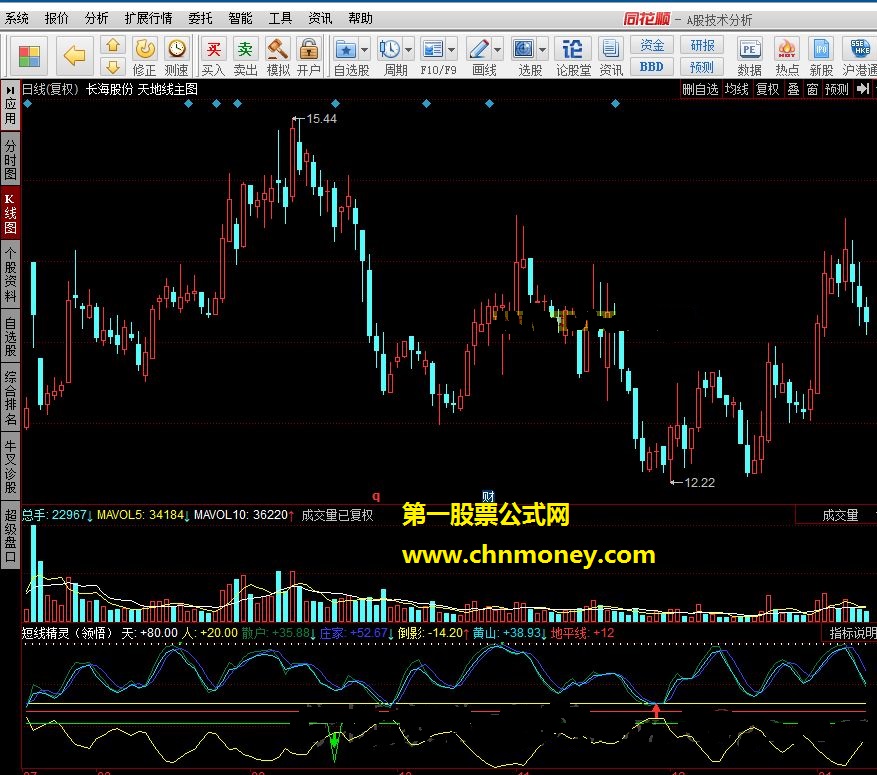Viewport: 877px width, 775px height.
Task: Expand the F10/F9 dropdown arrow
Action: pyautogui.click(x=451, y=50)
